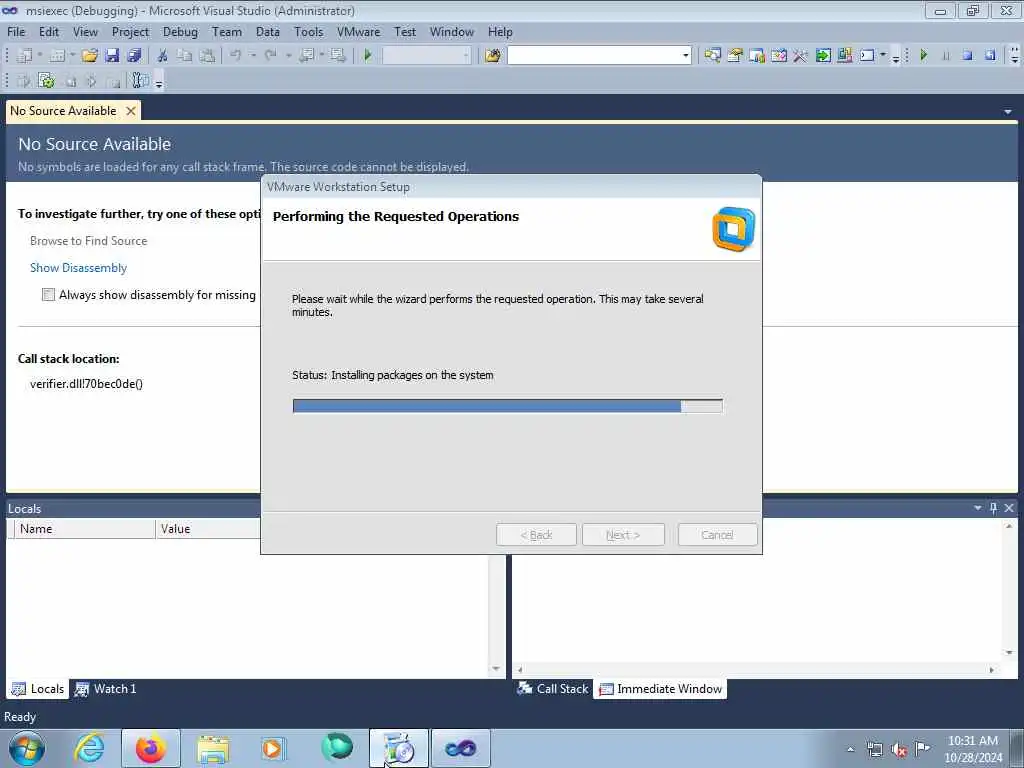
Task: Click the New Project icon
Action: 24,56
